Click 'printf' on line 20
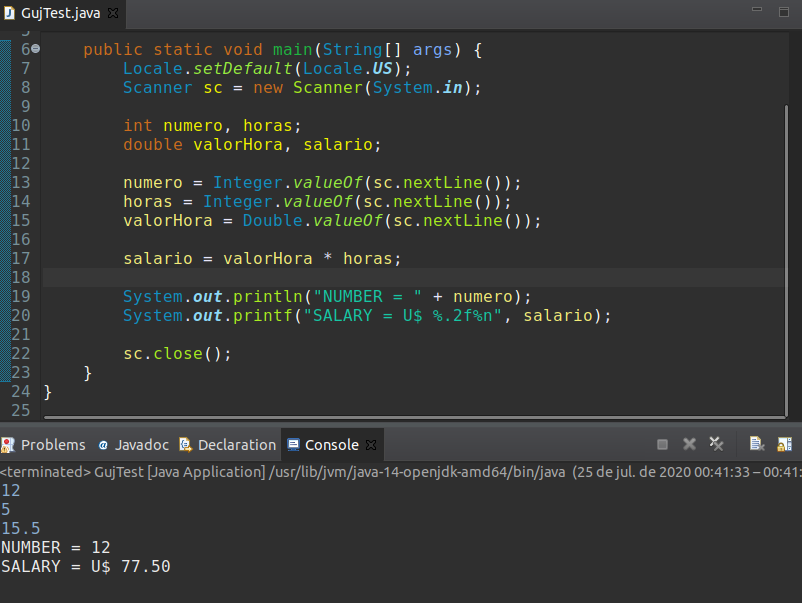This screenshot has width=802, height=603. (263, 316)
